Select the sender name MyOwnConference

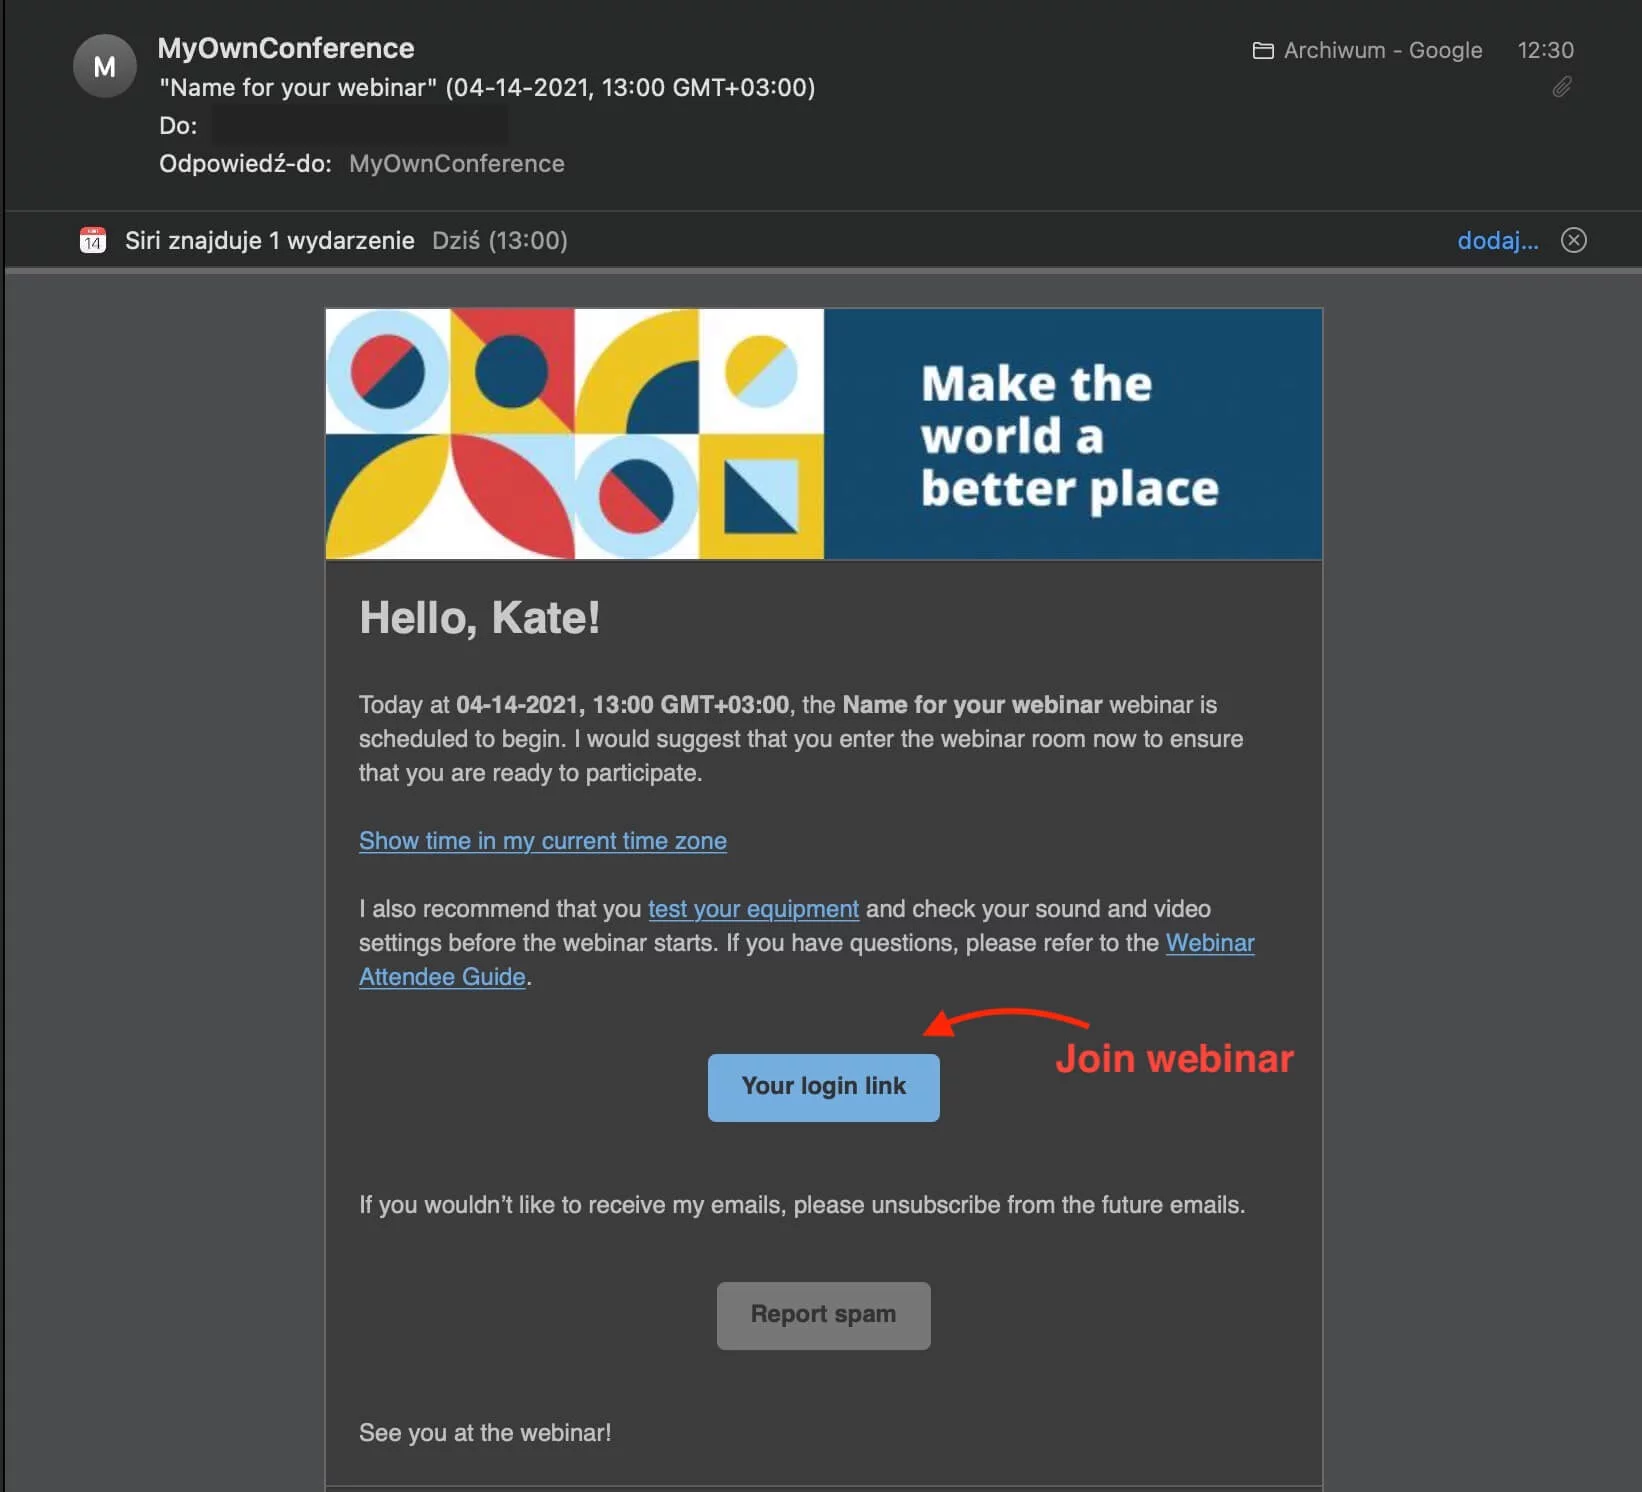click(x=286, y=48)
